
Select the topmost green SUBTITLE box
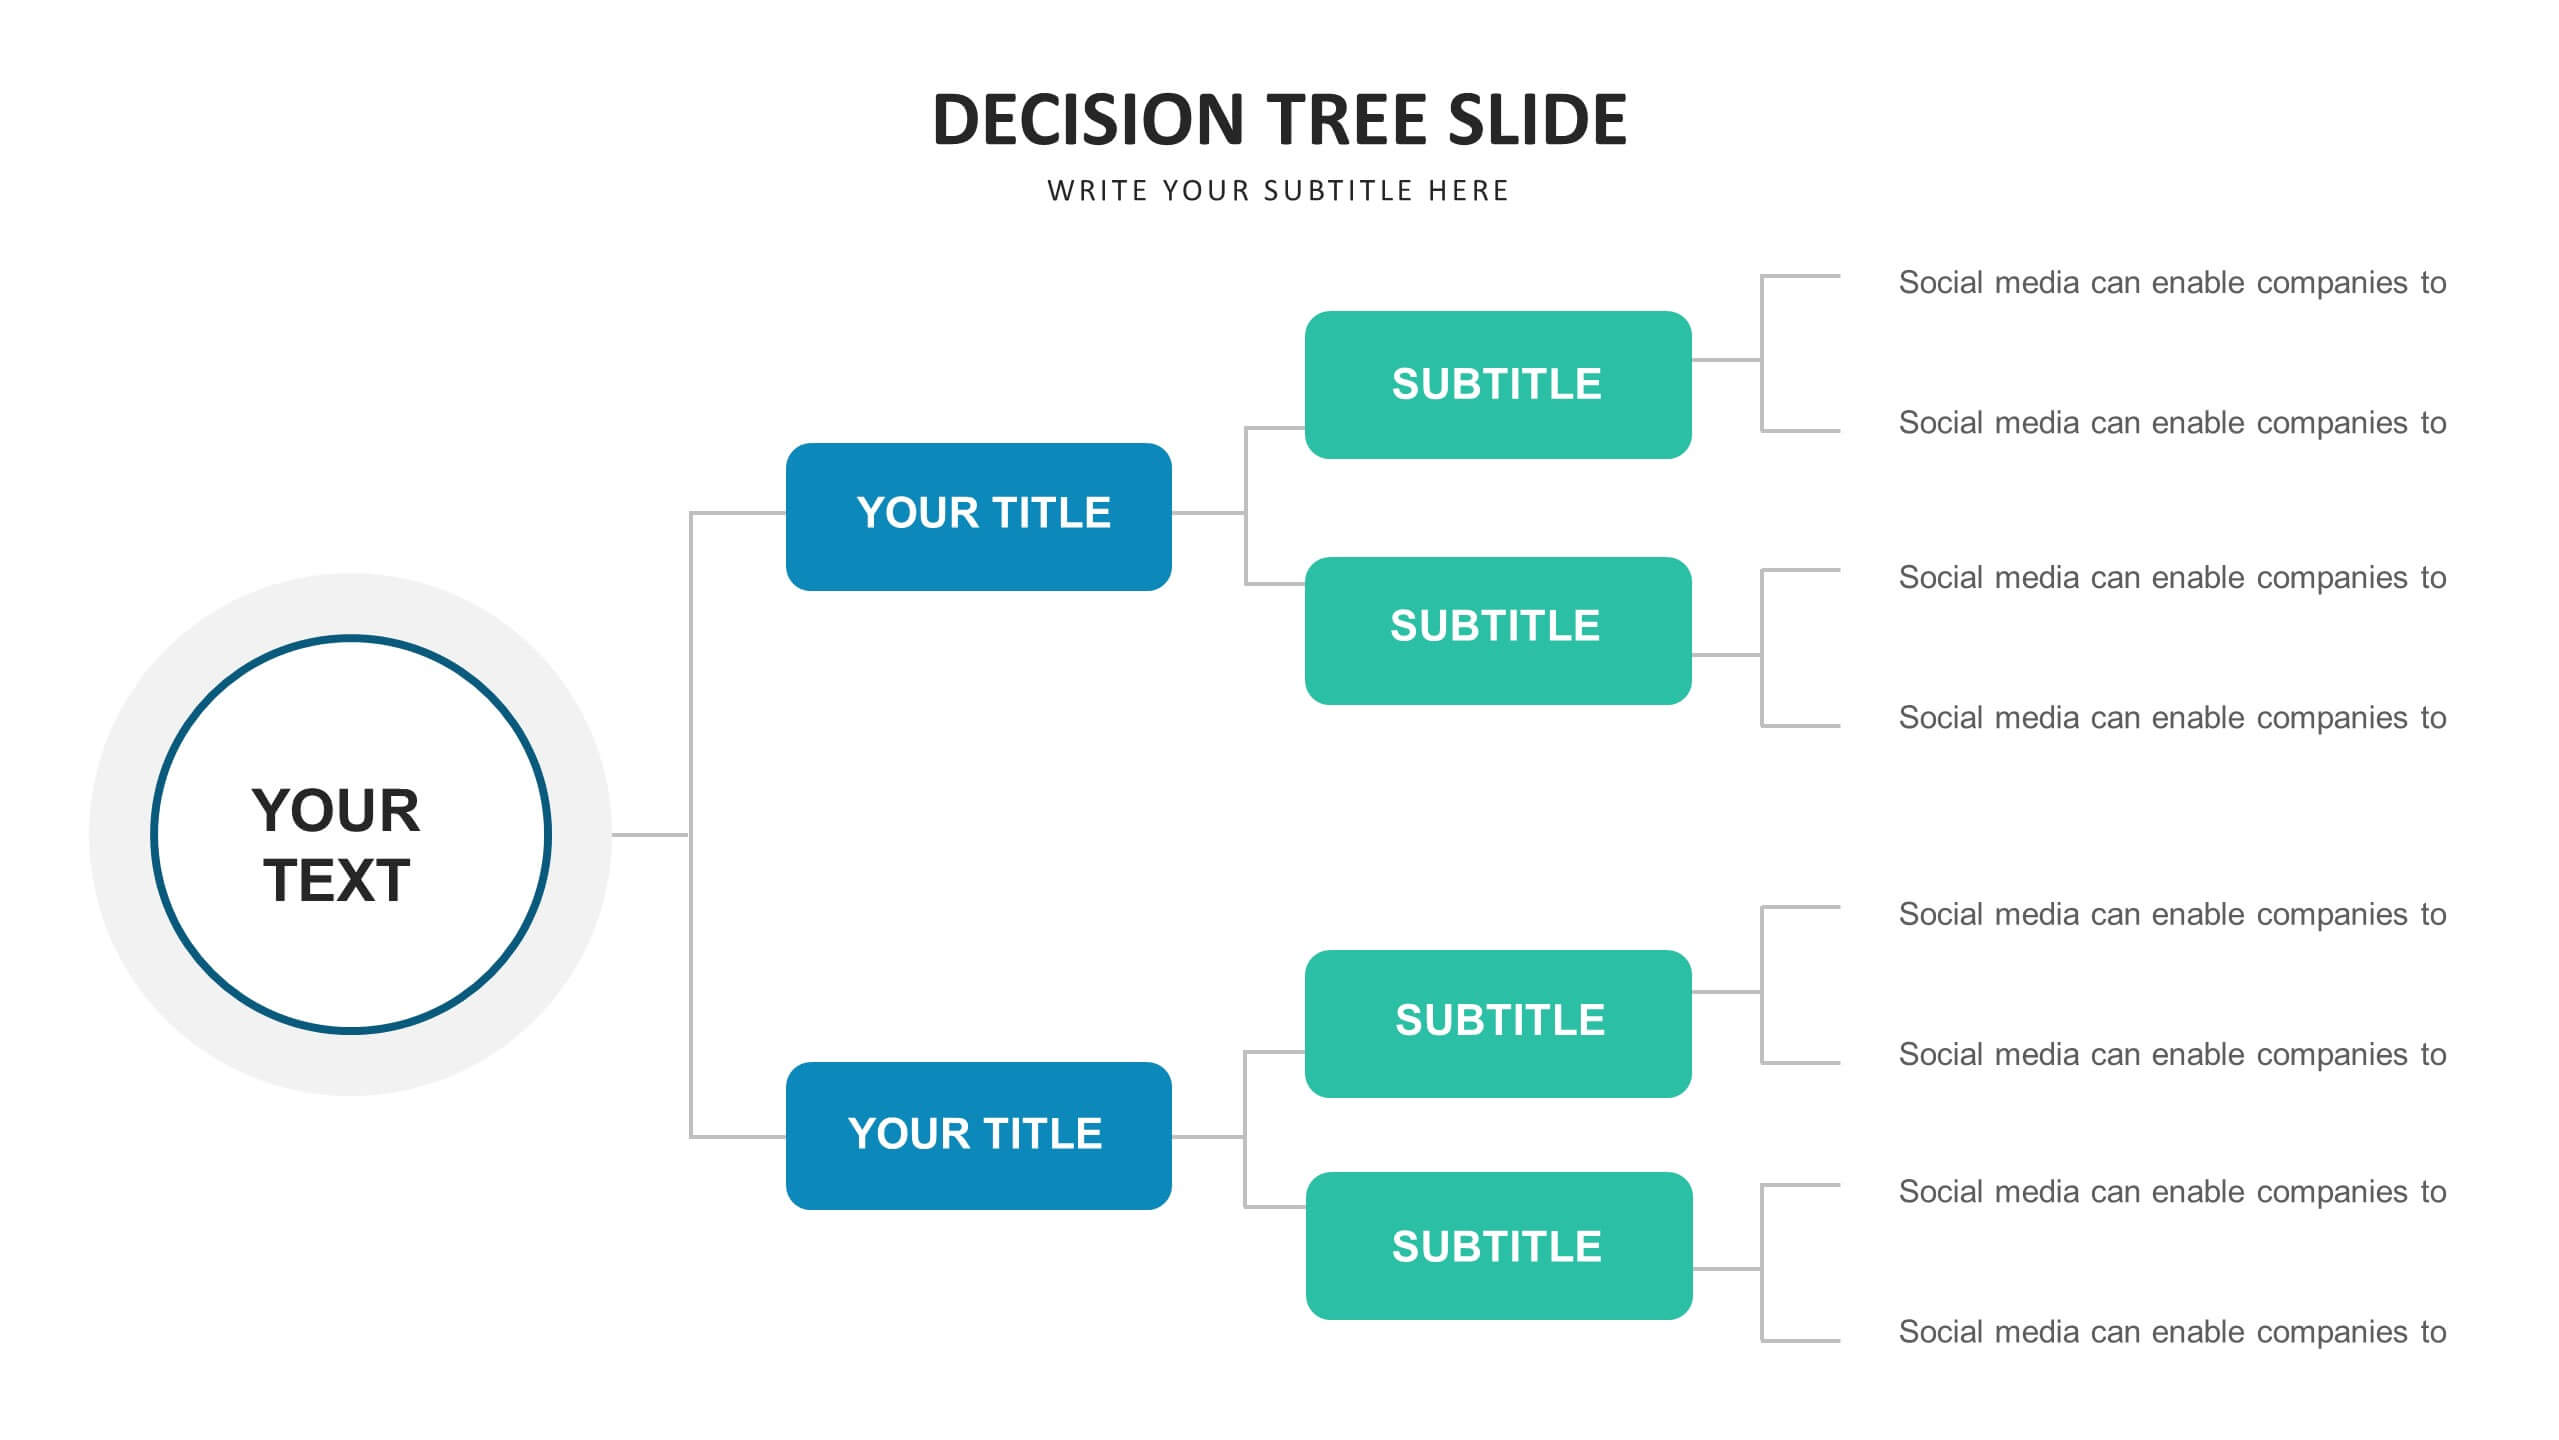[1498, 385]
